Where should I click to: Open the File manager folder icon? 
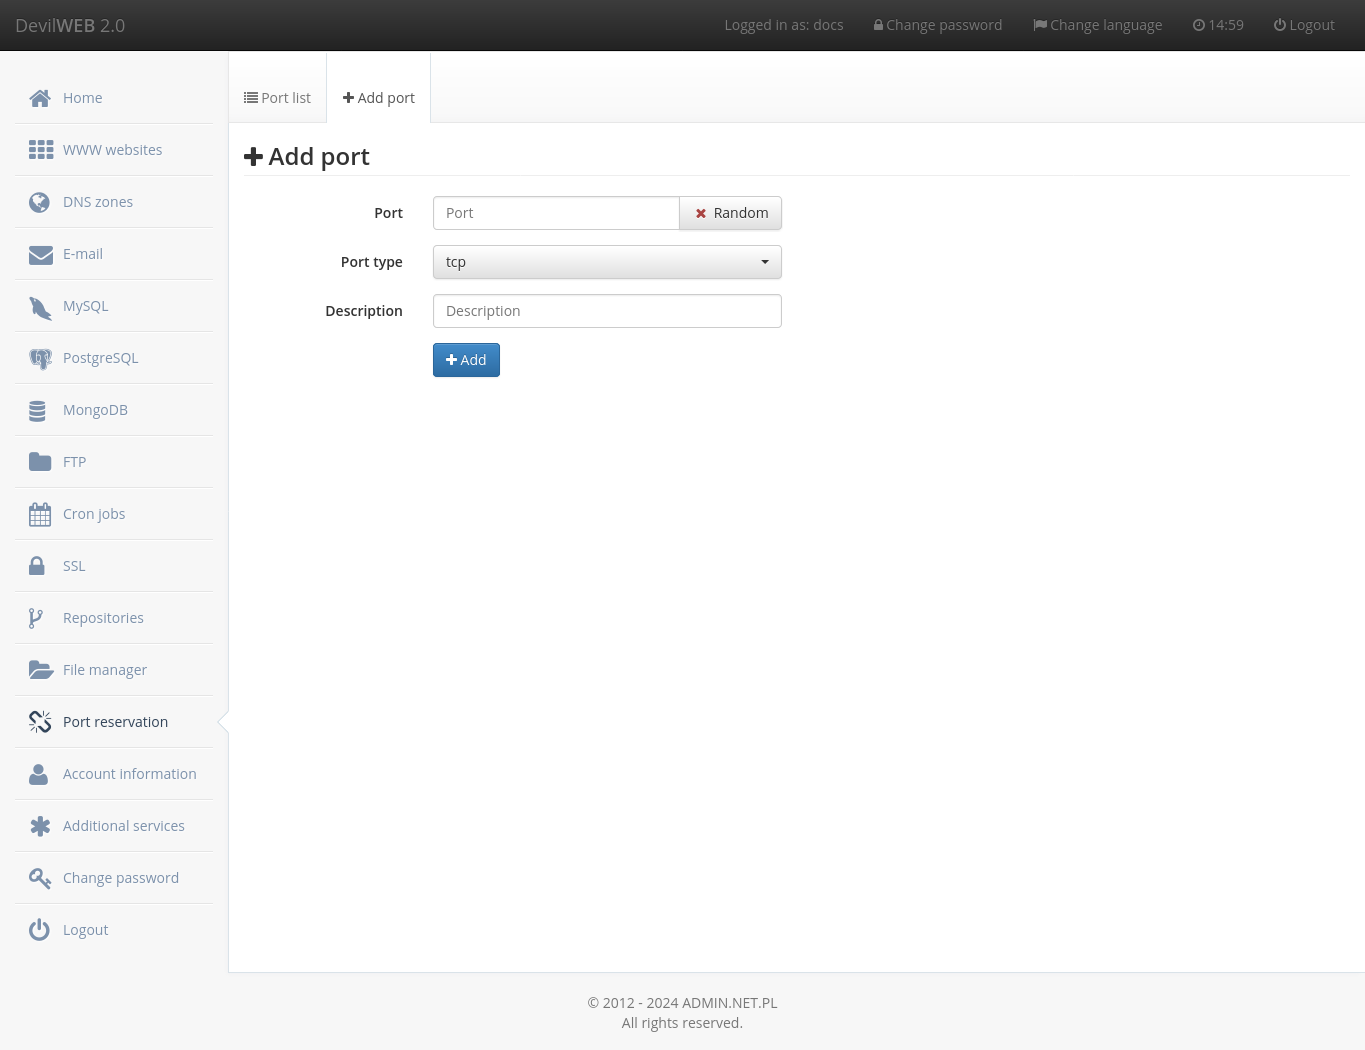point(40,670)
